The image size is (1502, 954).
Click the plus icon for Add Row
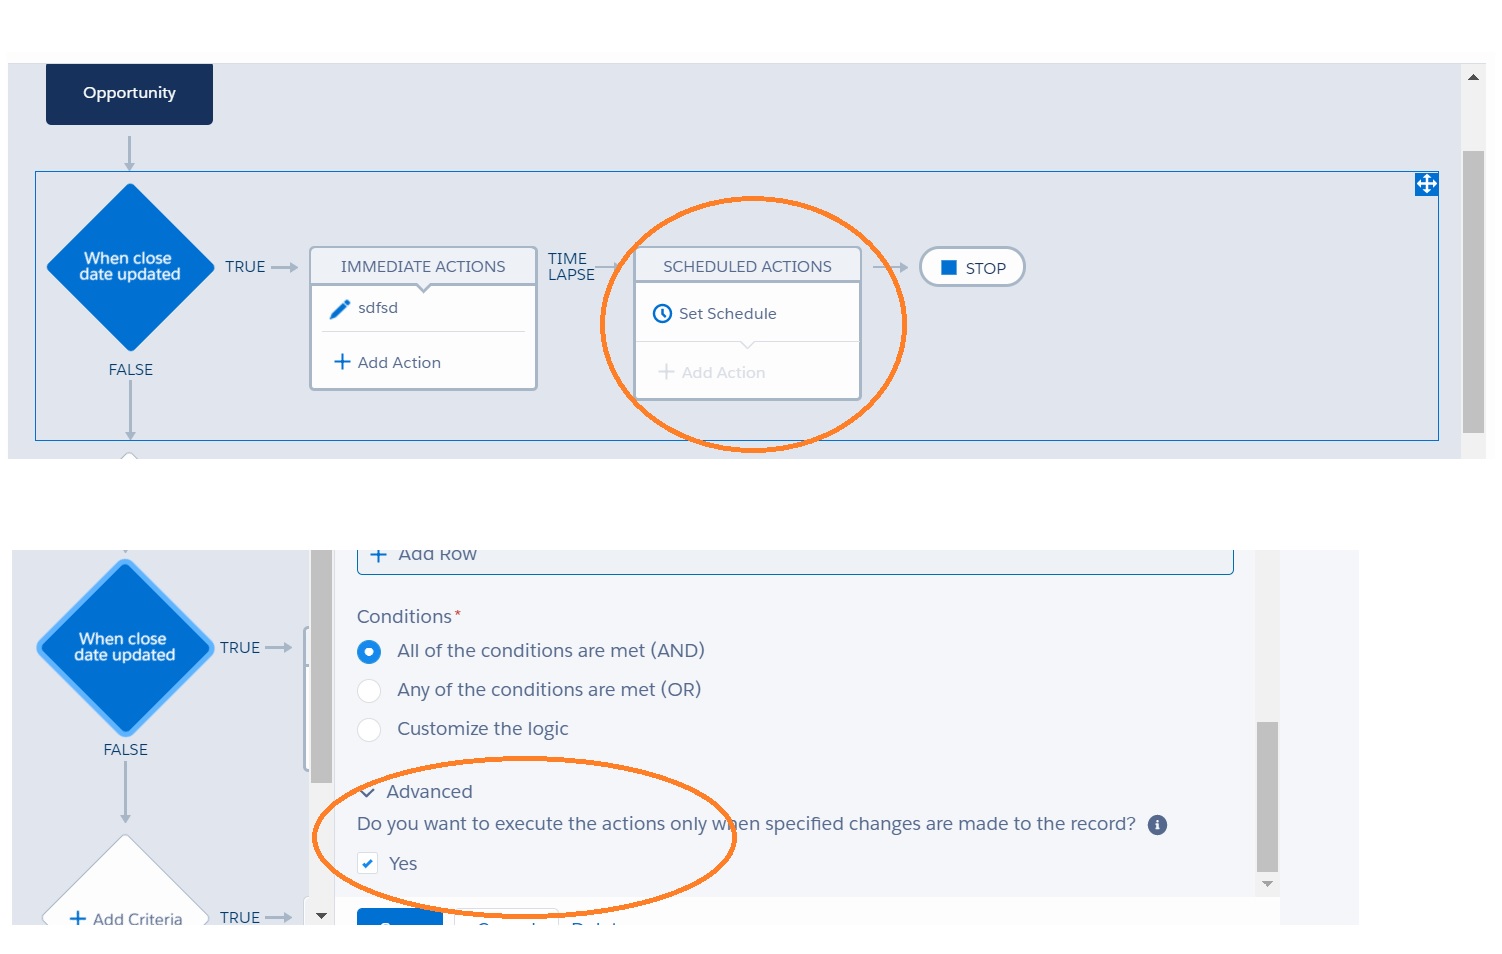point(378,555)
